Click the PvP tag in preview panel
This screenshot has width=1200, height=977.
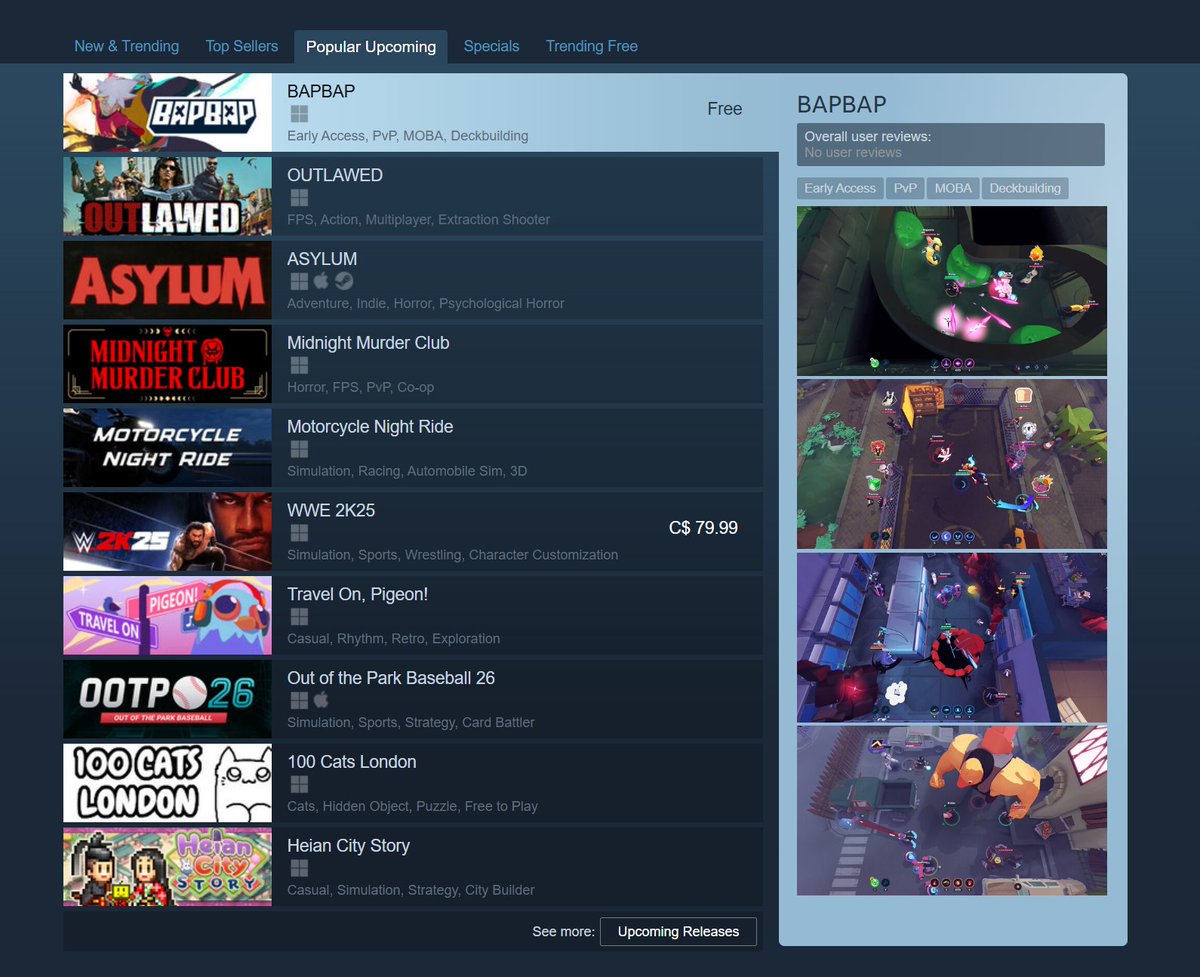click(906, 188)
